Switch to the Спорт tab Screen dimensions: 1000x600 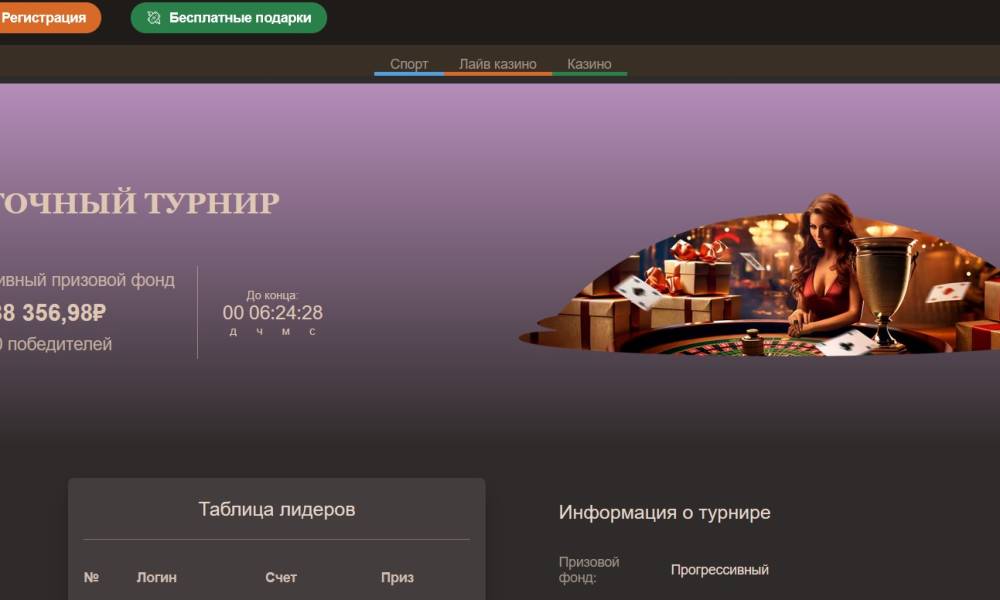tap(409, 64)
